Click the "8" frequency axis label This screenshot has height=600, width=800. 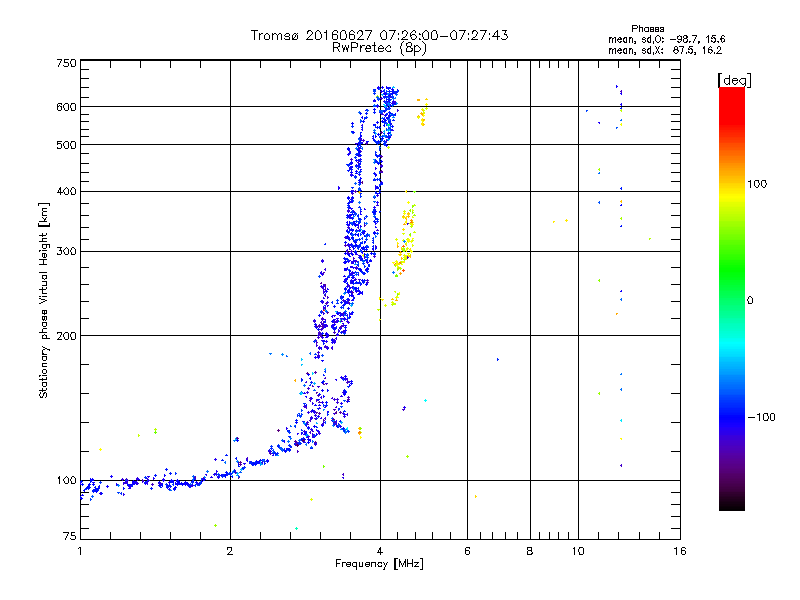pyautogui.click(x=530, y=551)
